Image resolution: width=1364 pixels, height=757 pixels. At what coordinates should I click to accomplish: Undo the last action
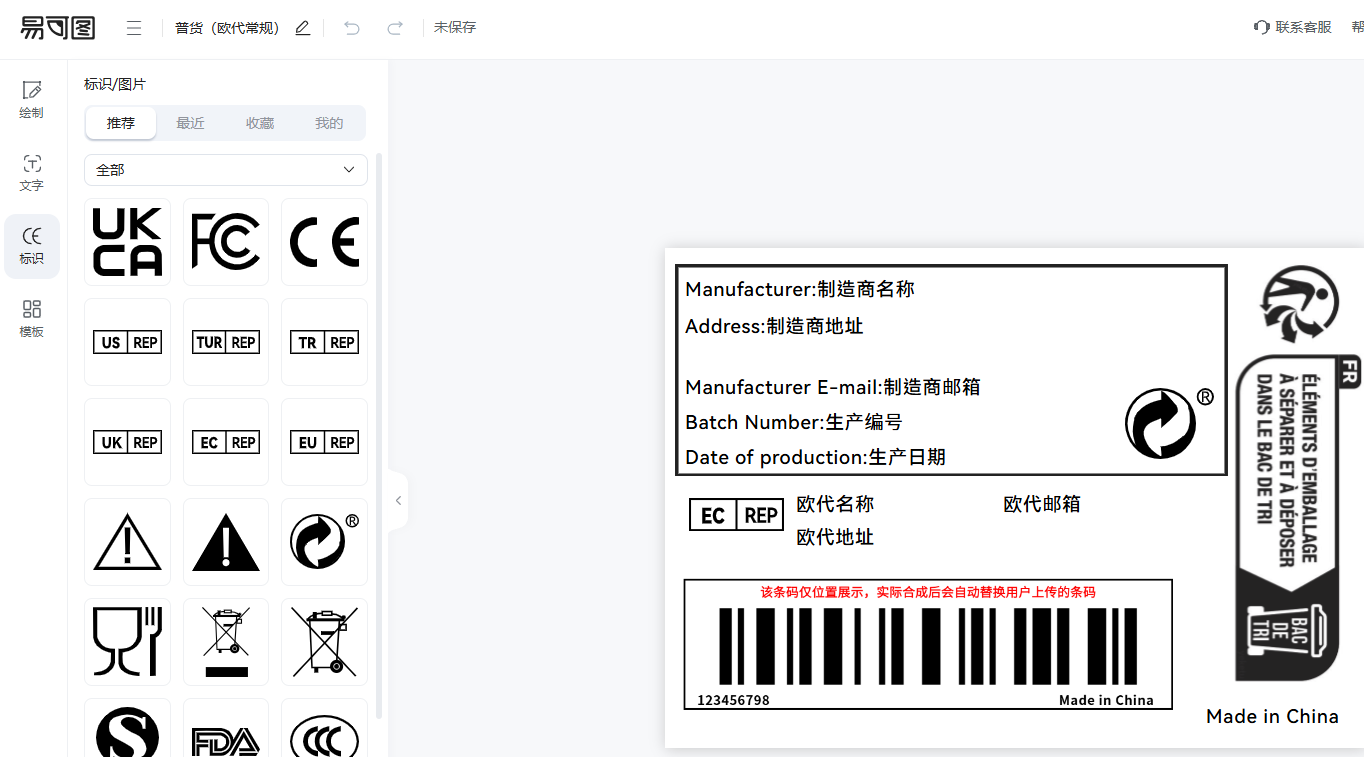point(351,28)
